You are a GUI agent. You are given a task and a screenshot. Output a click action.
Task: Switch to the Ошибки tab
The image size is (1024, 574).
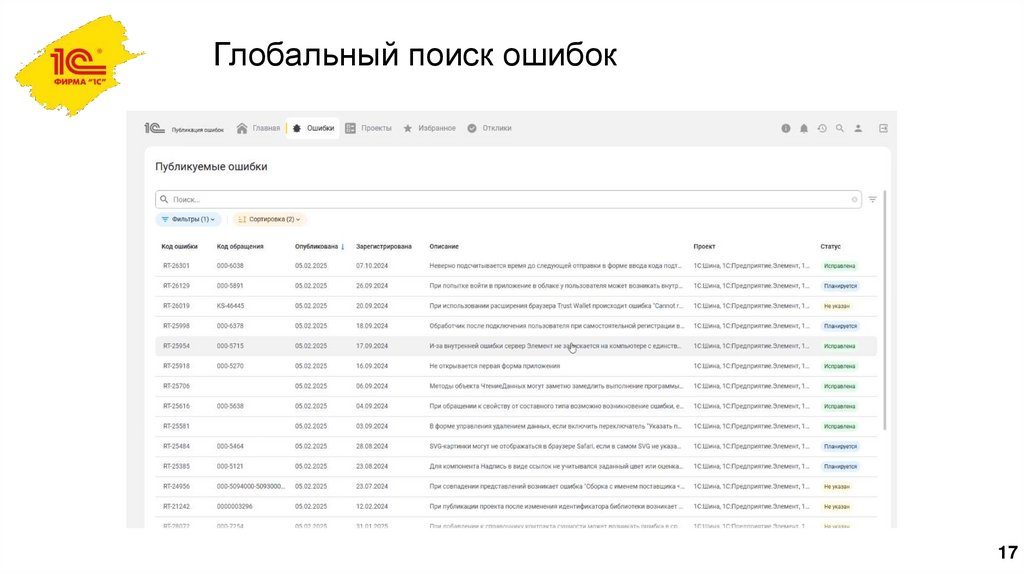(x=313, y=128)
